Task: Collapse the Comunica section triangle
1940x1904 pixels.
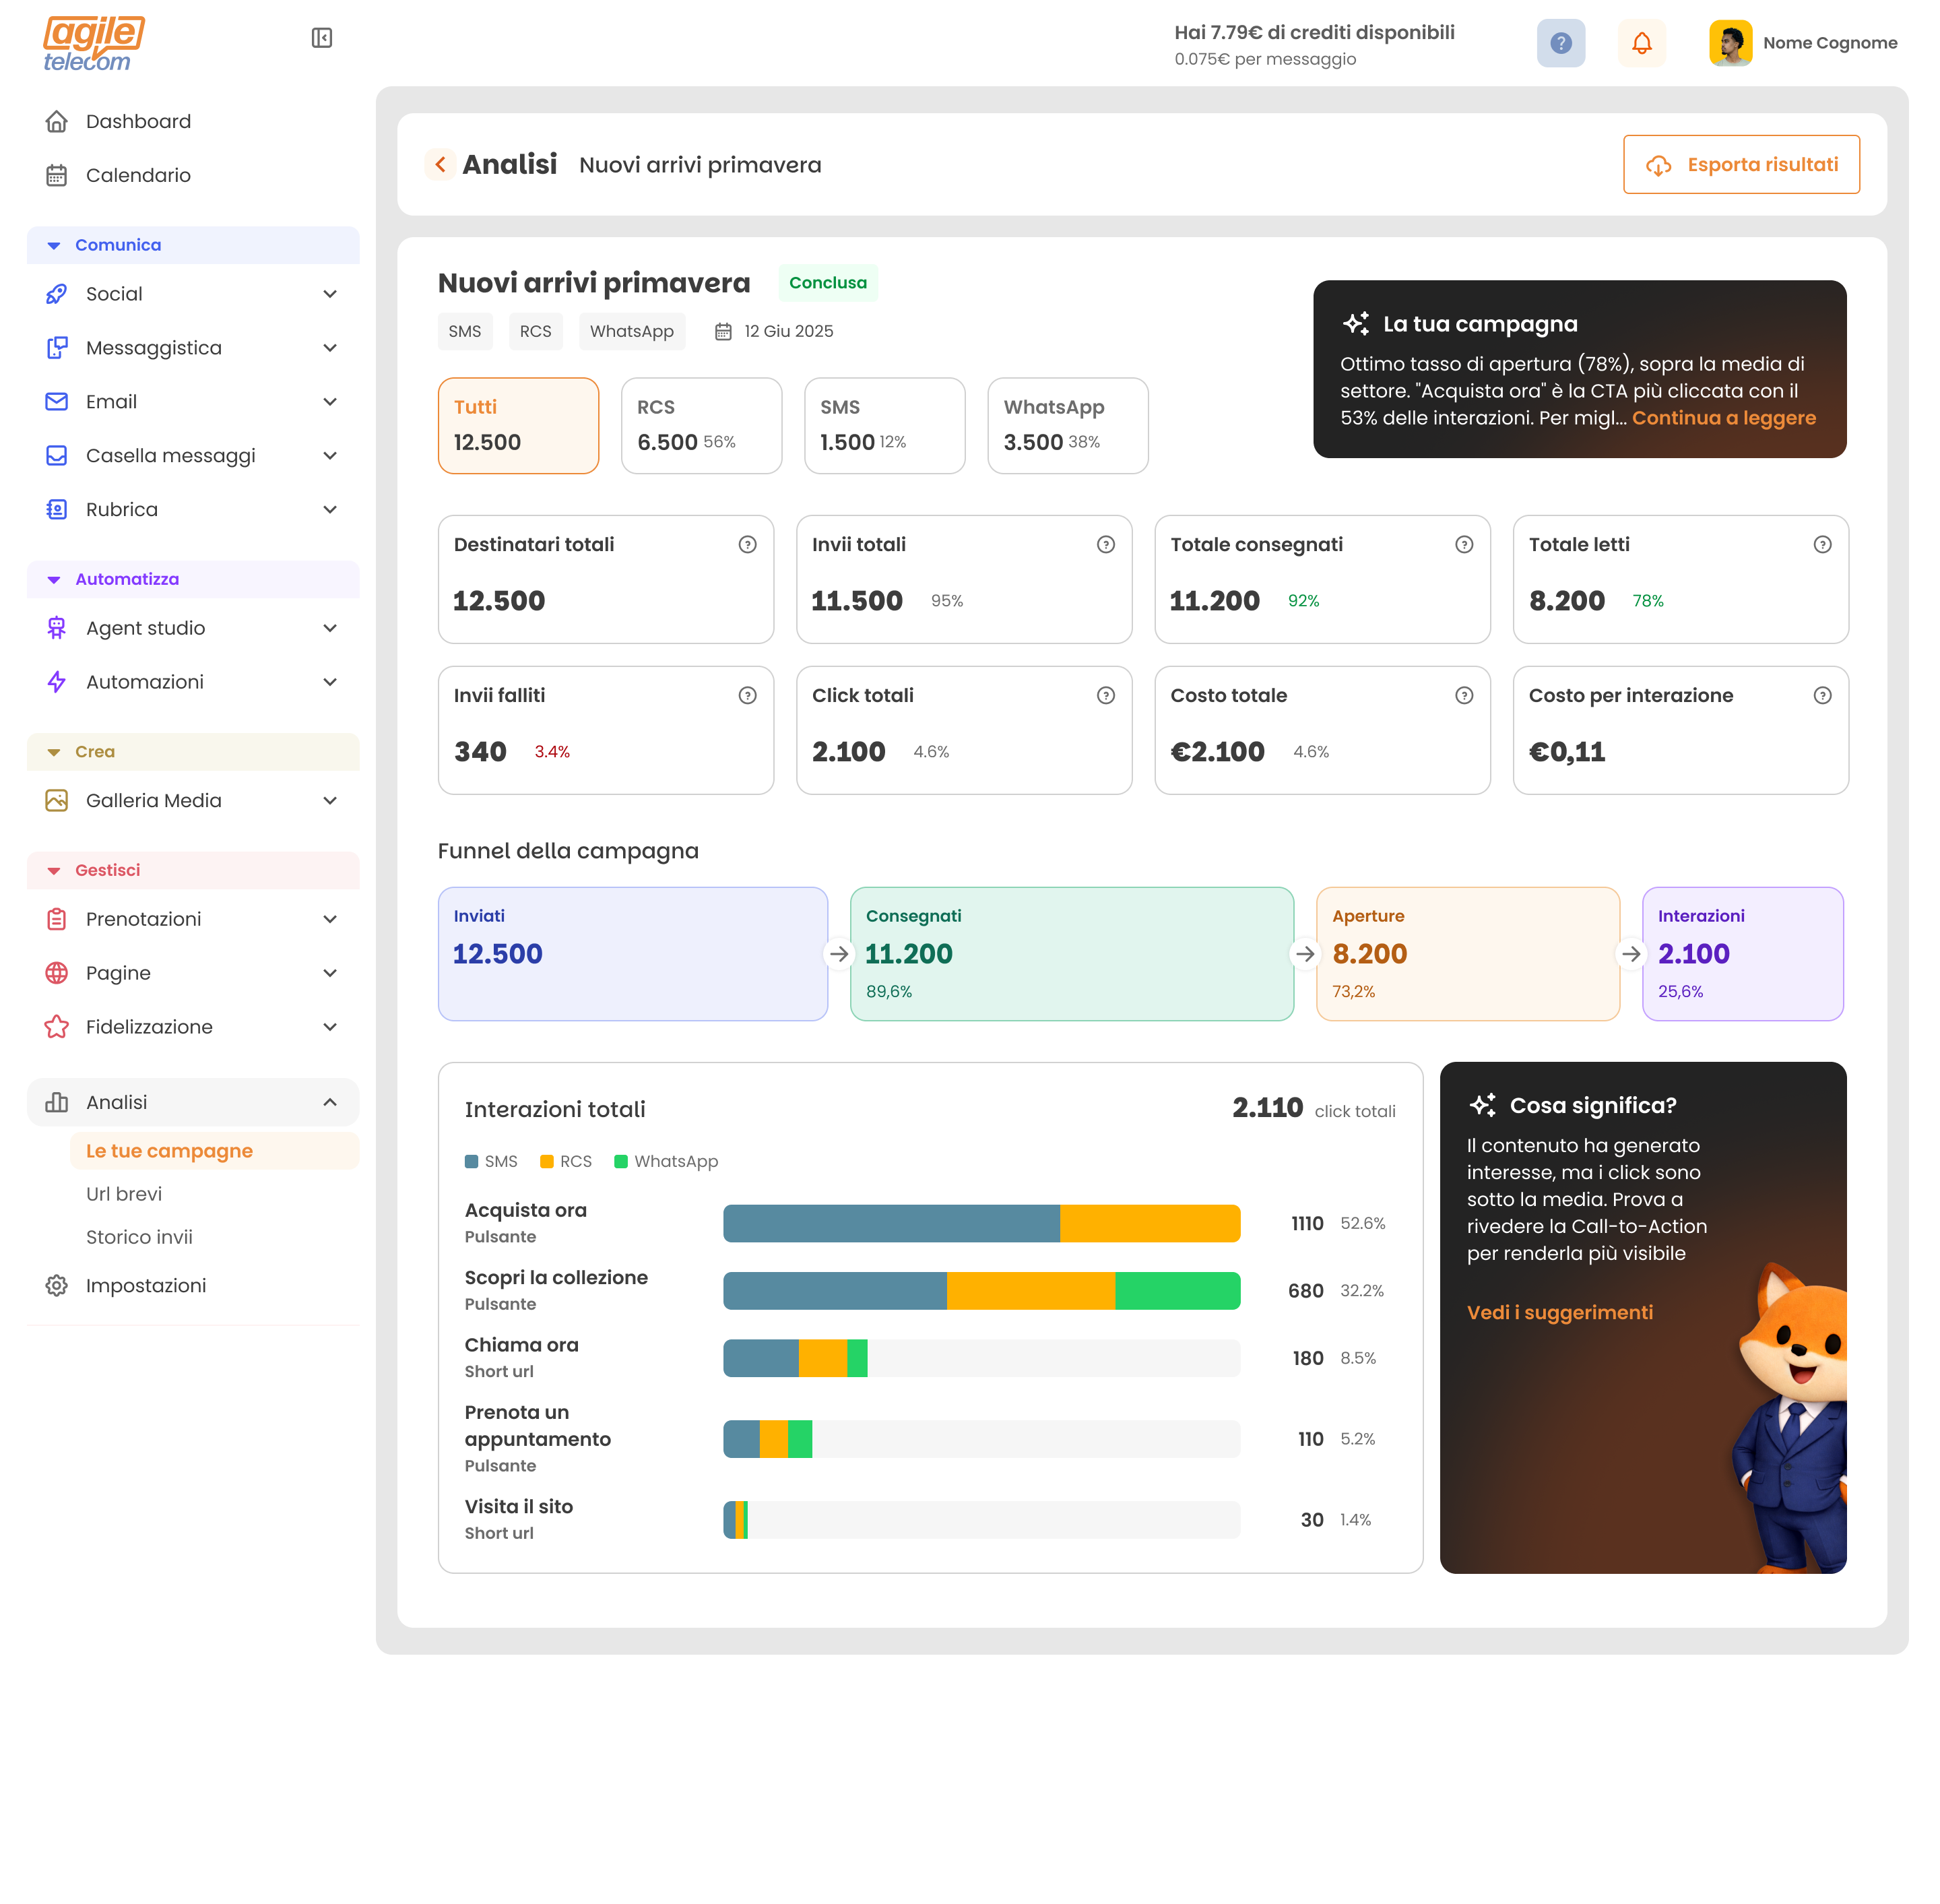Action: [x=54, y=245]
